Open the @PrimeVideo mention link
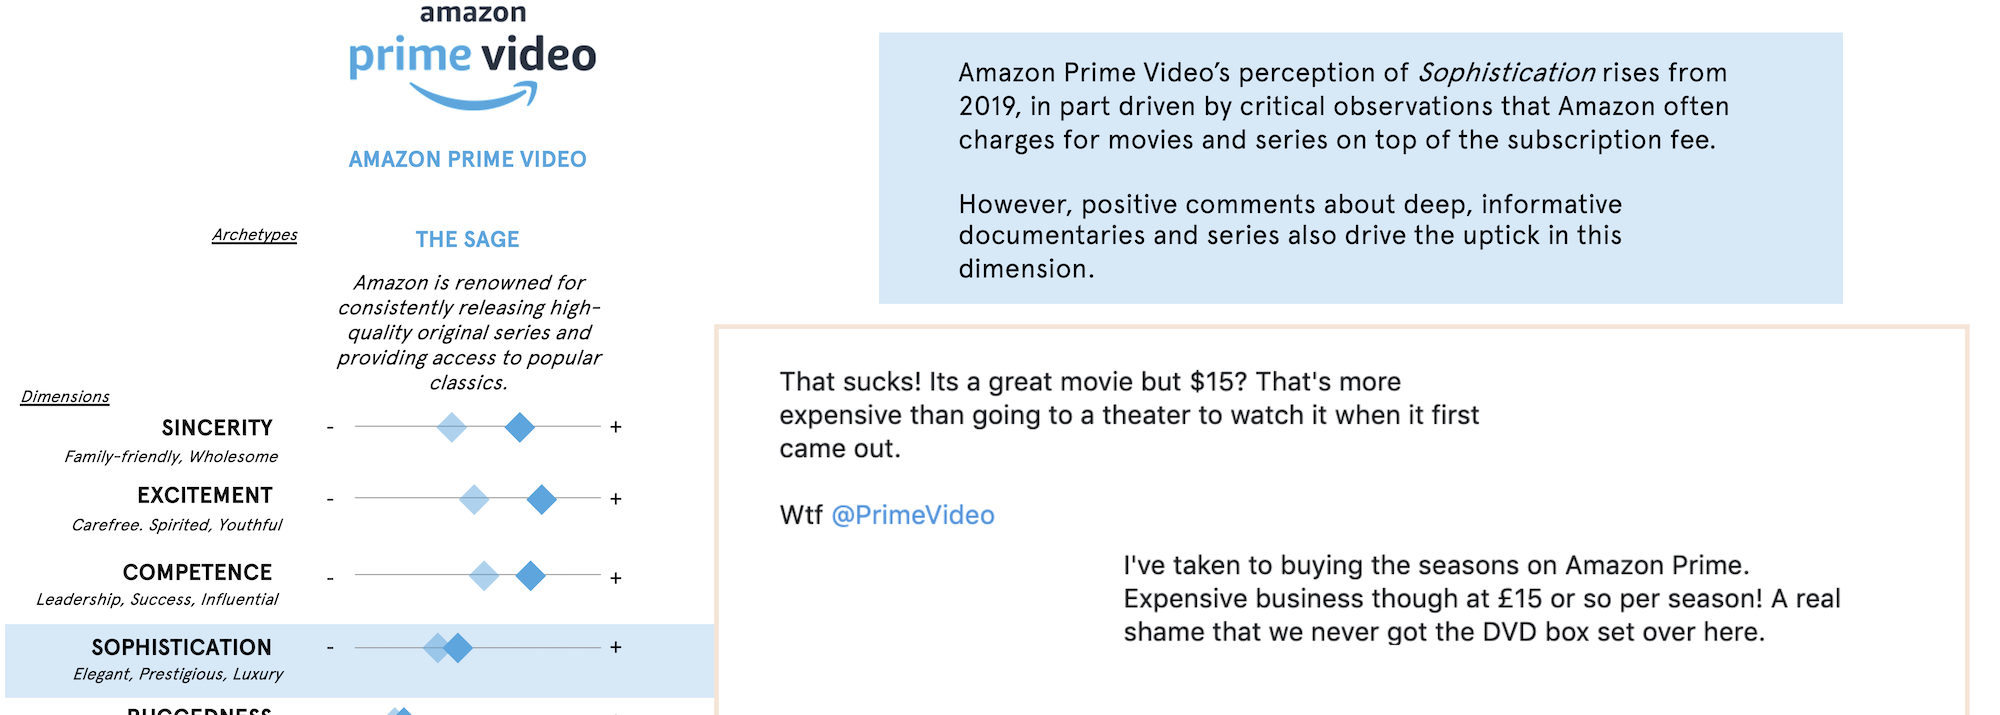The width and height of the screenshot is (2000, 715). (x=913, y=515)
